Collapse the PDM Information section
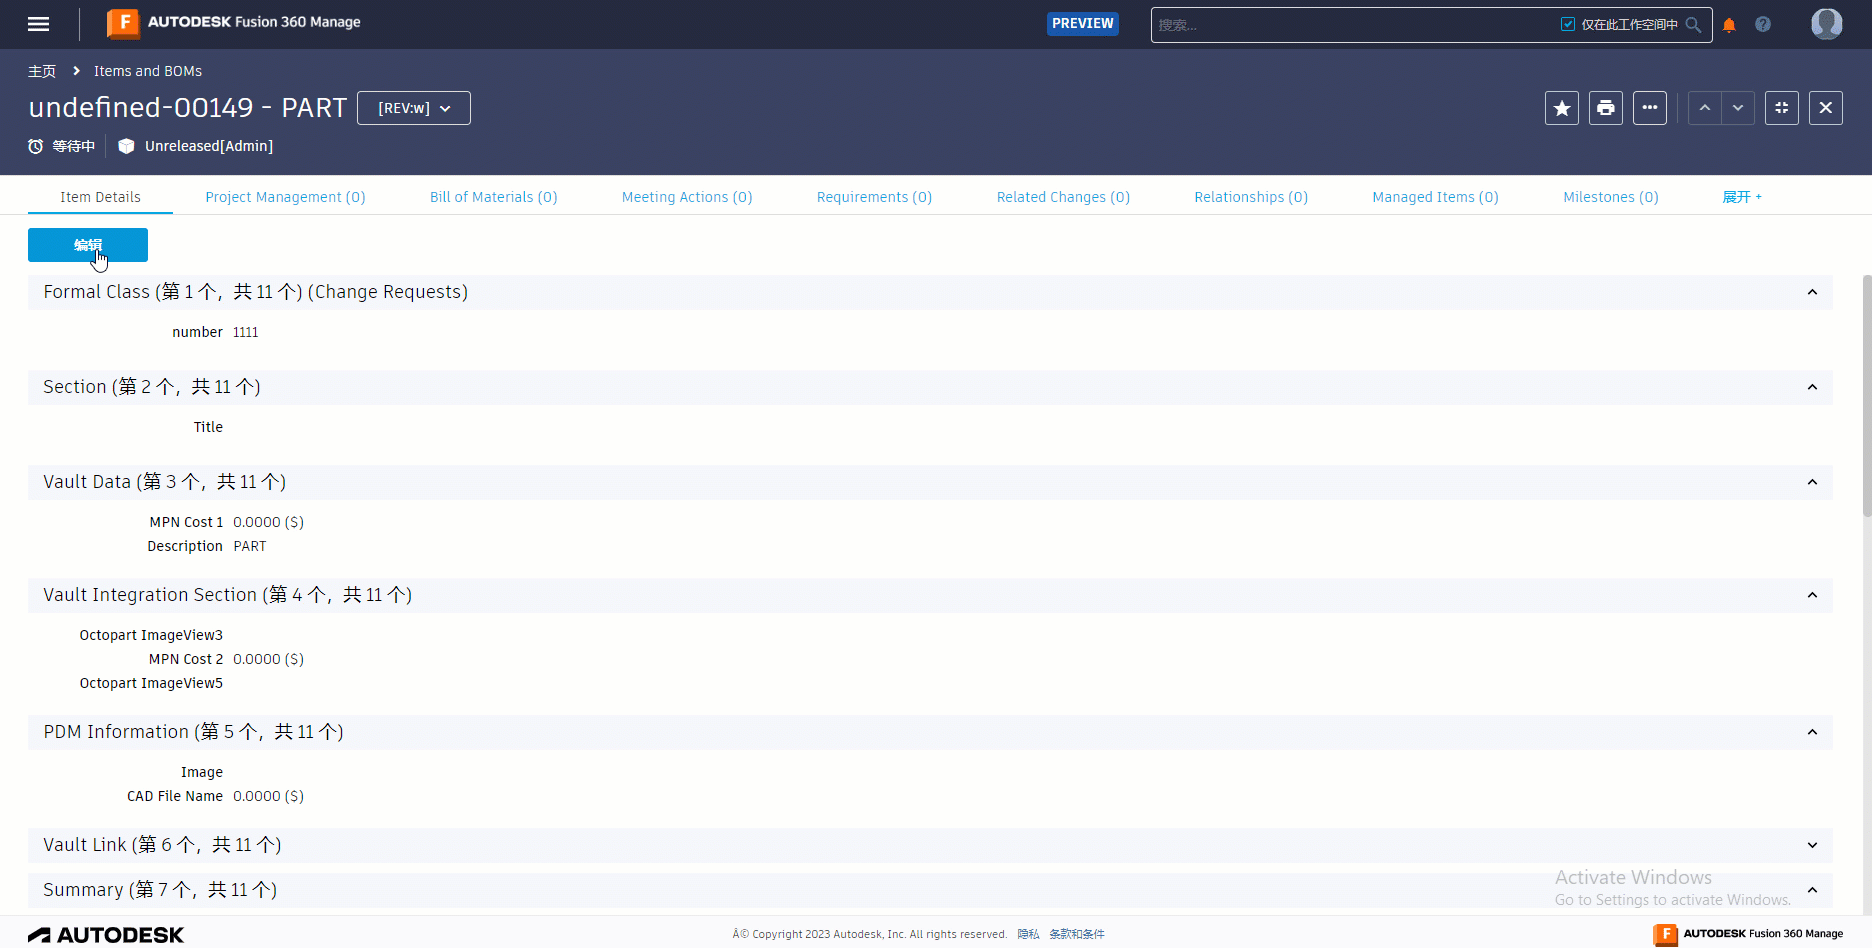The image size is (1872, 948). coord(1812,732)
